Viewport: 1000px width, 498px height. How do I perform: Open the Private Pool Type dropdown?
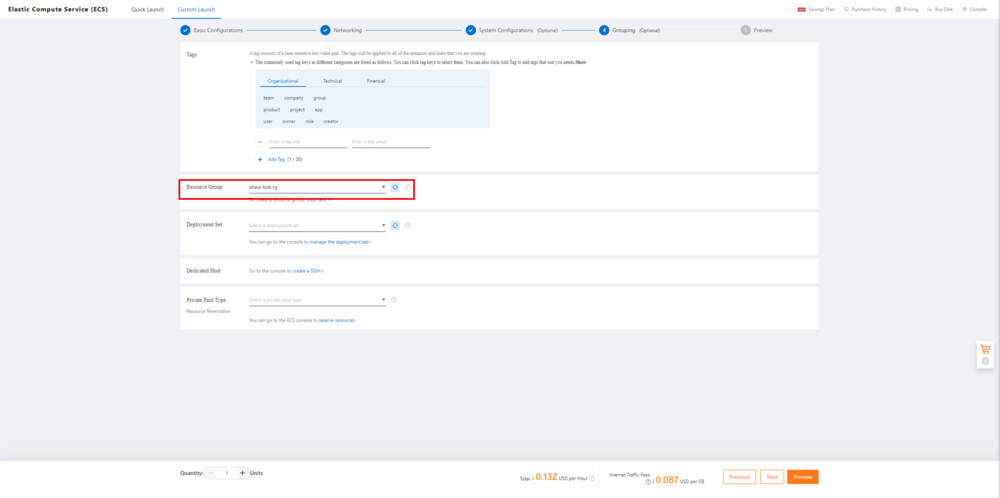[317, 300]
